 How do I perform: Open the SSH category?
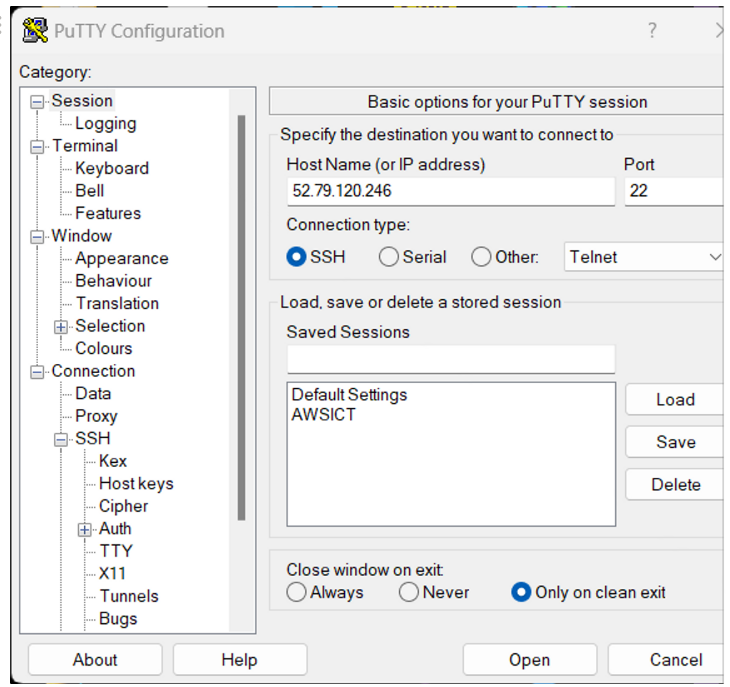pyautogui.click(x=93, y=438)
